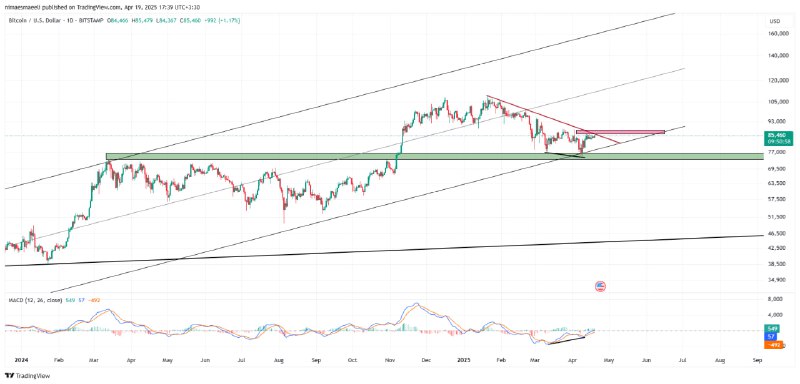Click the blue 57 value in MACD legend
Viewport: 800px width, 384px height.
81,300
